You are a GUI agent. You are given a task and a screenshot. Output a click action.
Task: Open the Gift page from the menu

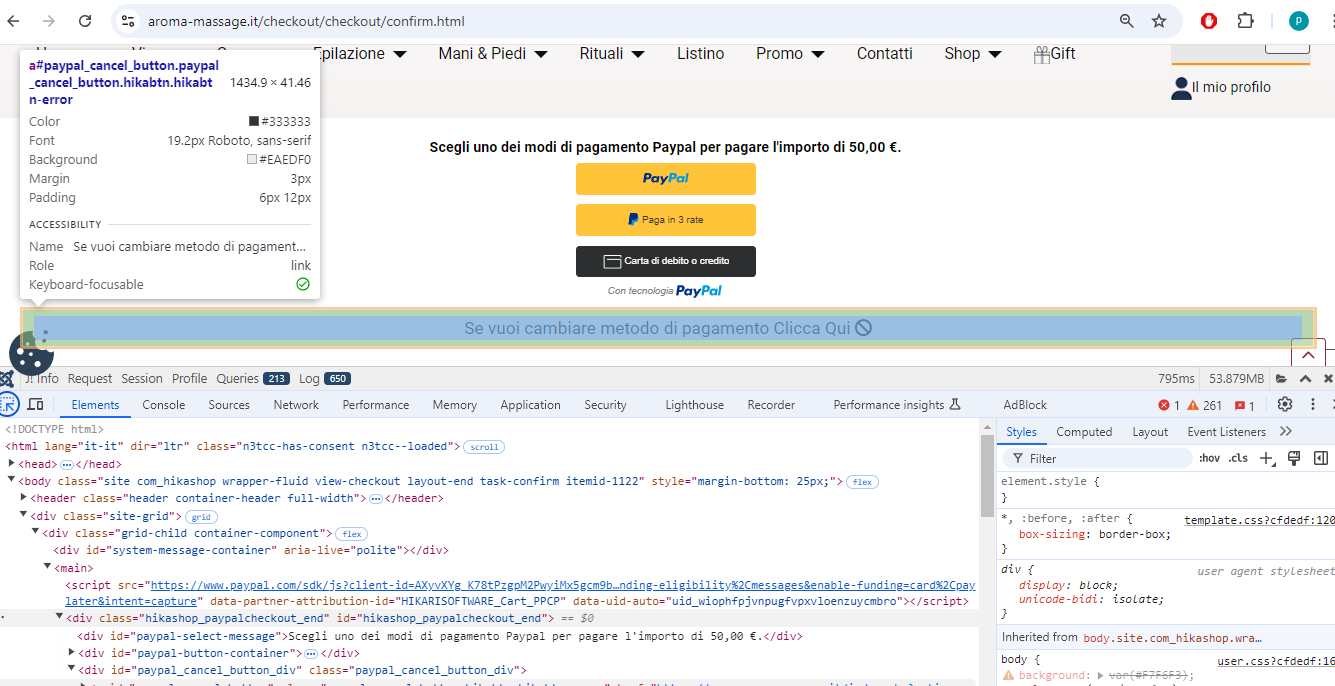[x=1054, y=53]
